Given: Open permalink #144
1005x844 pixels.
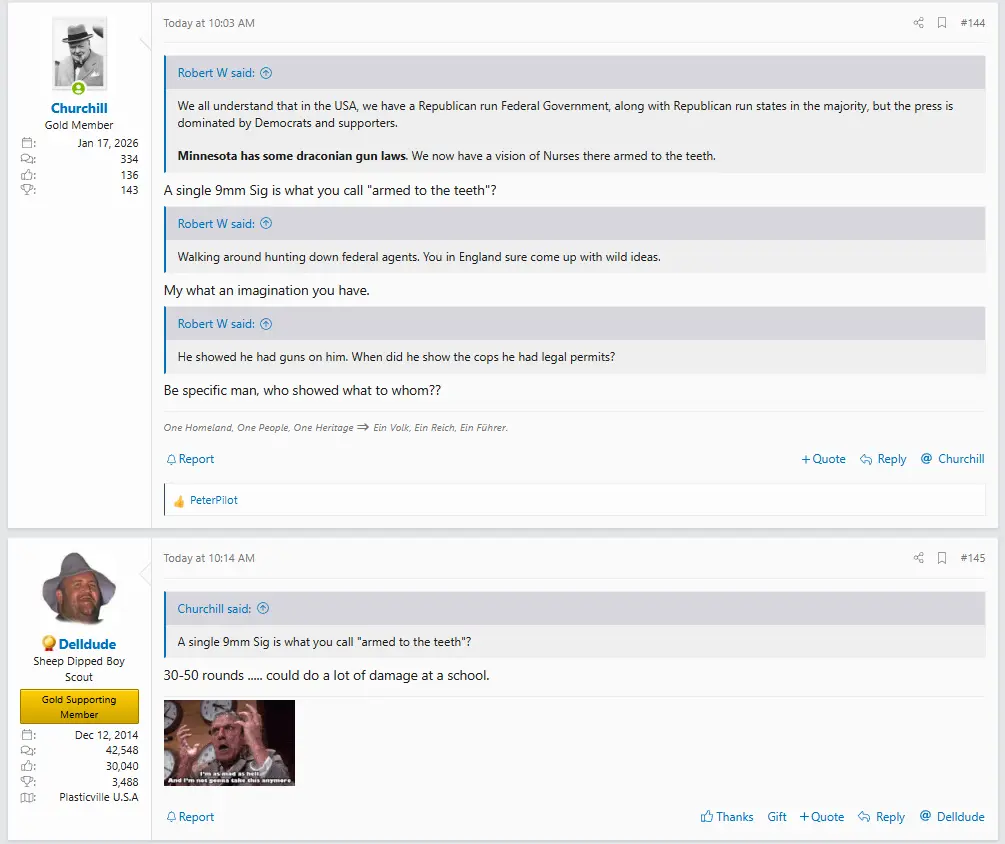Looking at the screenshot, I should click(972, 23).
